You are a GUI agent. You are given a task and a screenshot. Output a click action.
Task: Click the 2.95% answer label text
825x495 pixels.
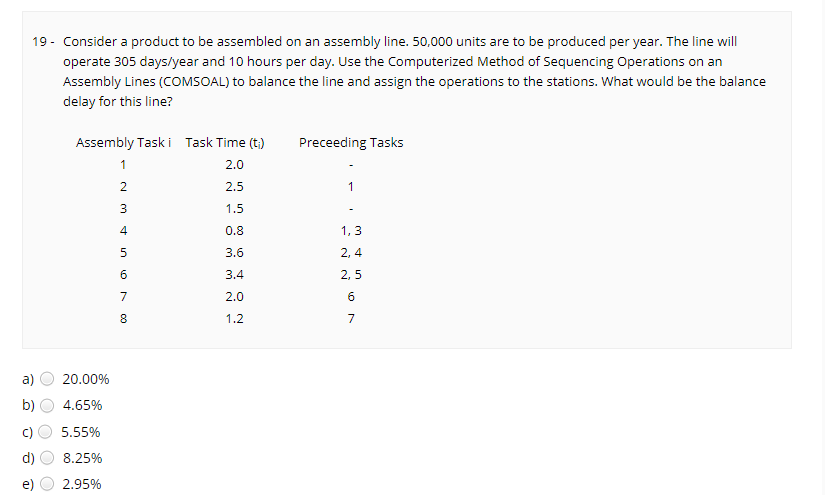click(82, 484)
